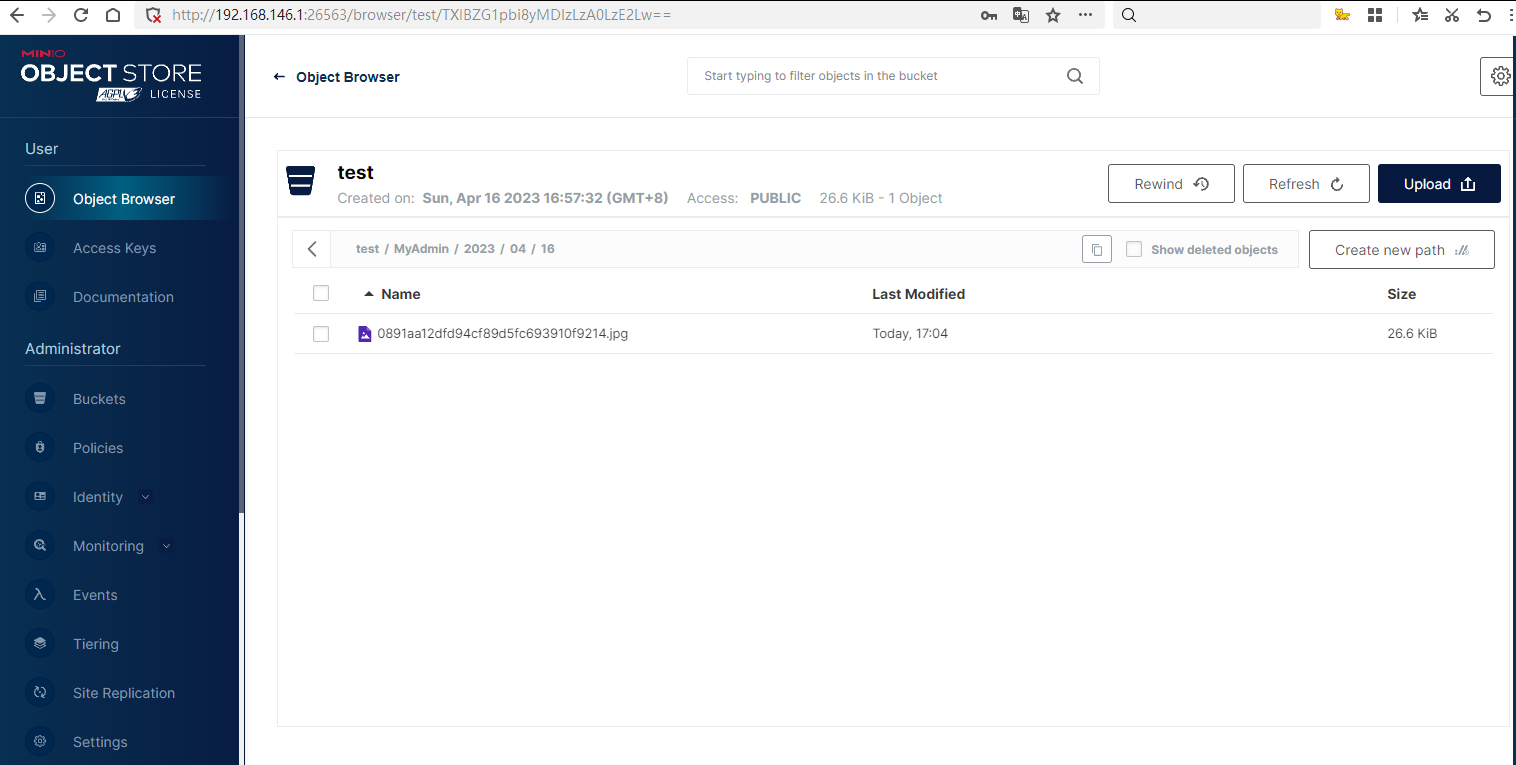1516x765 pixels.
Task: Click the Documentation sidebar icon
Action: click(40, 296)
